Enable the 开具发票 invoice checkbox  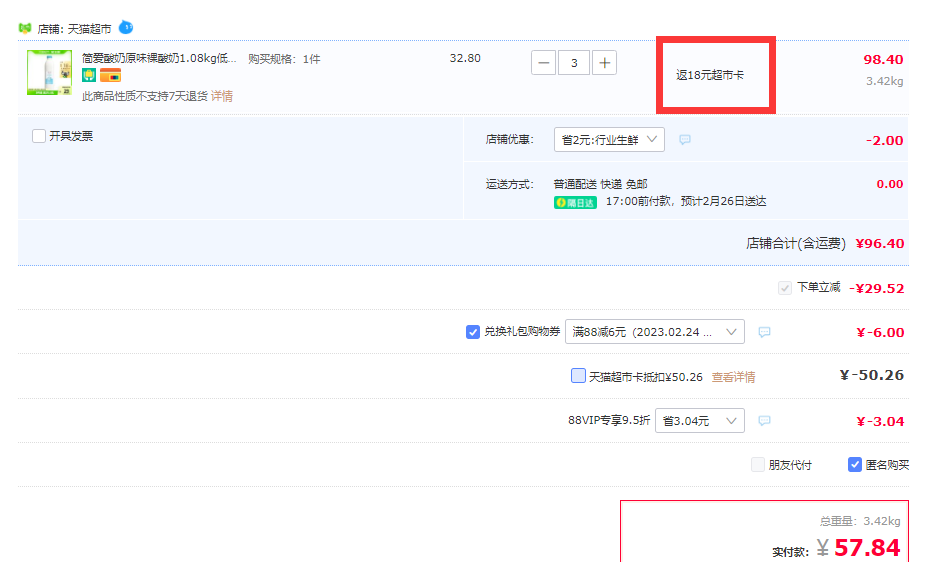[x=39, y=136]
